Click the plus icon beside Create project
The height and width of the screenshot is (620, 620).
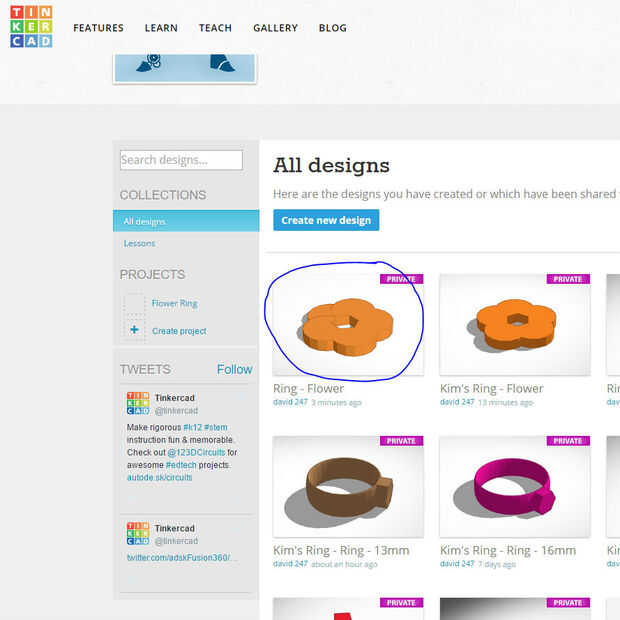pos(134,329)
